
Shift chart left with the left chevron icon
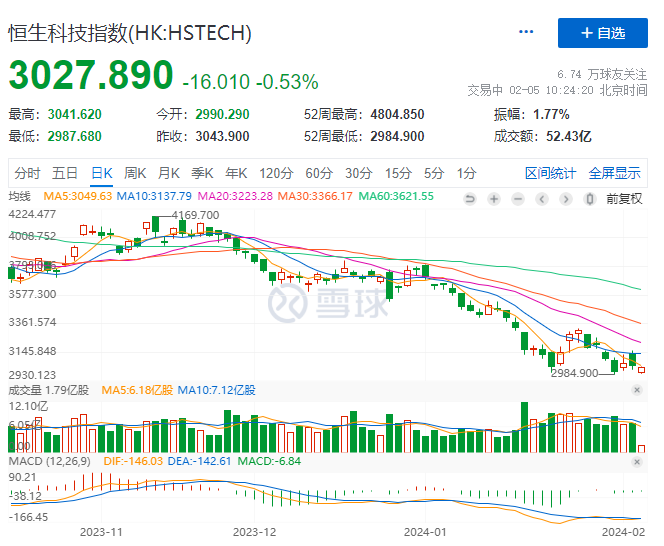tap(542, 199)
